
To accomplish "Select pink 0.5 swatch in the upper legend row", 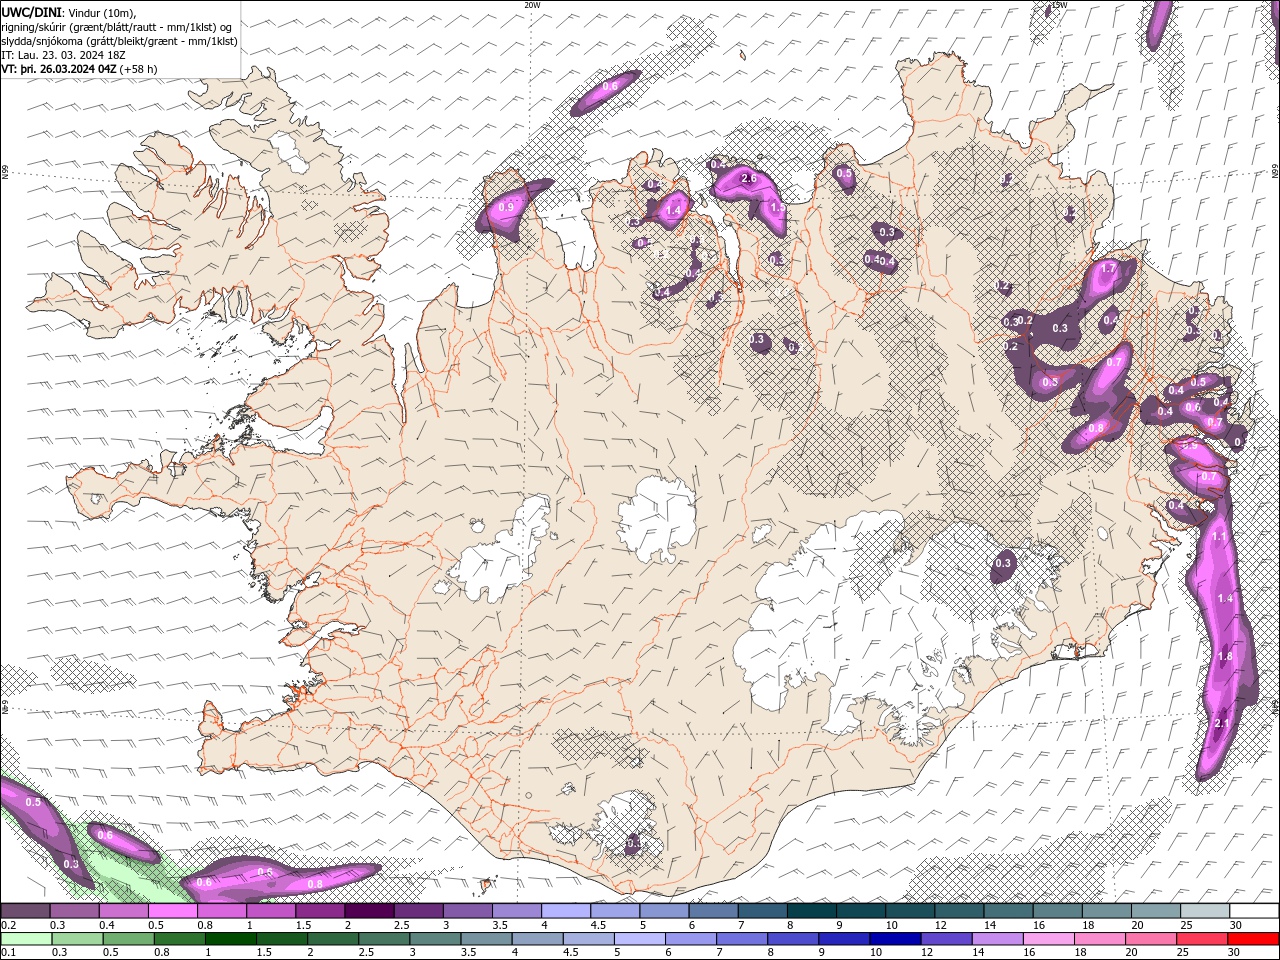I will tap(173, 911).
